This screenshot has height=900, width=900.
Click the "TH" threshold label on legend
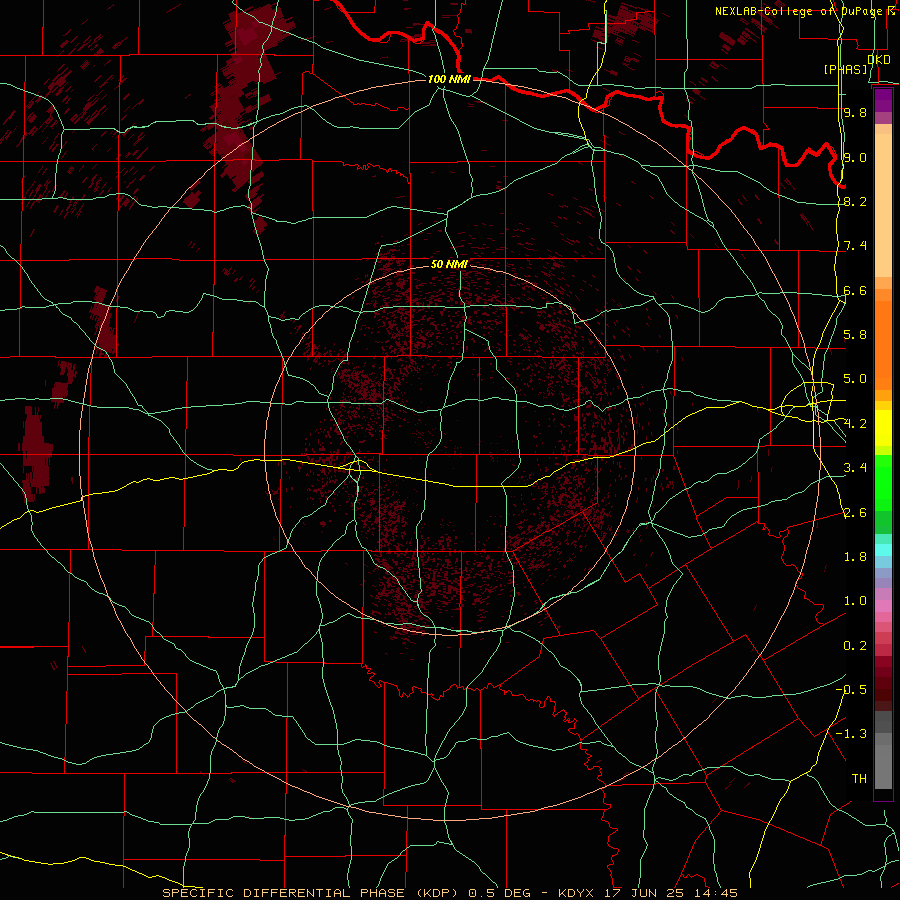coord(859,779)
